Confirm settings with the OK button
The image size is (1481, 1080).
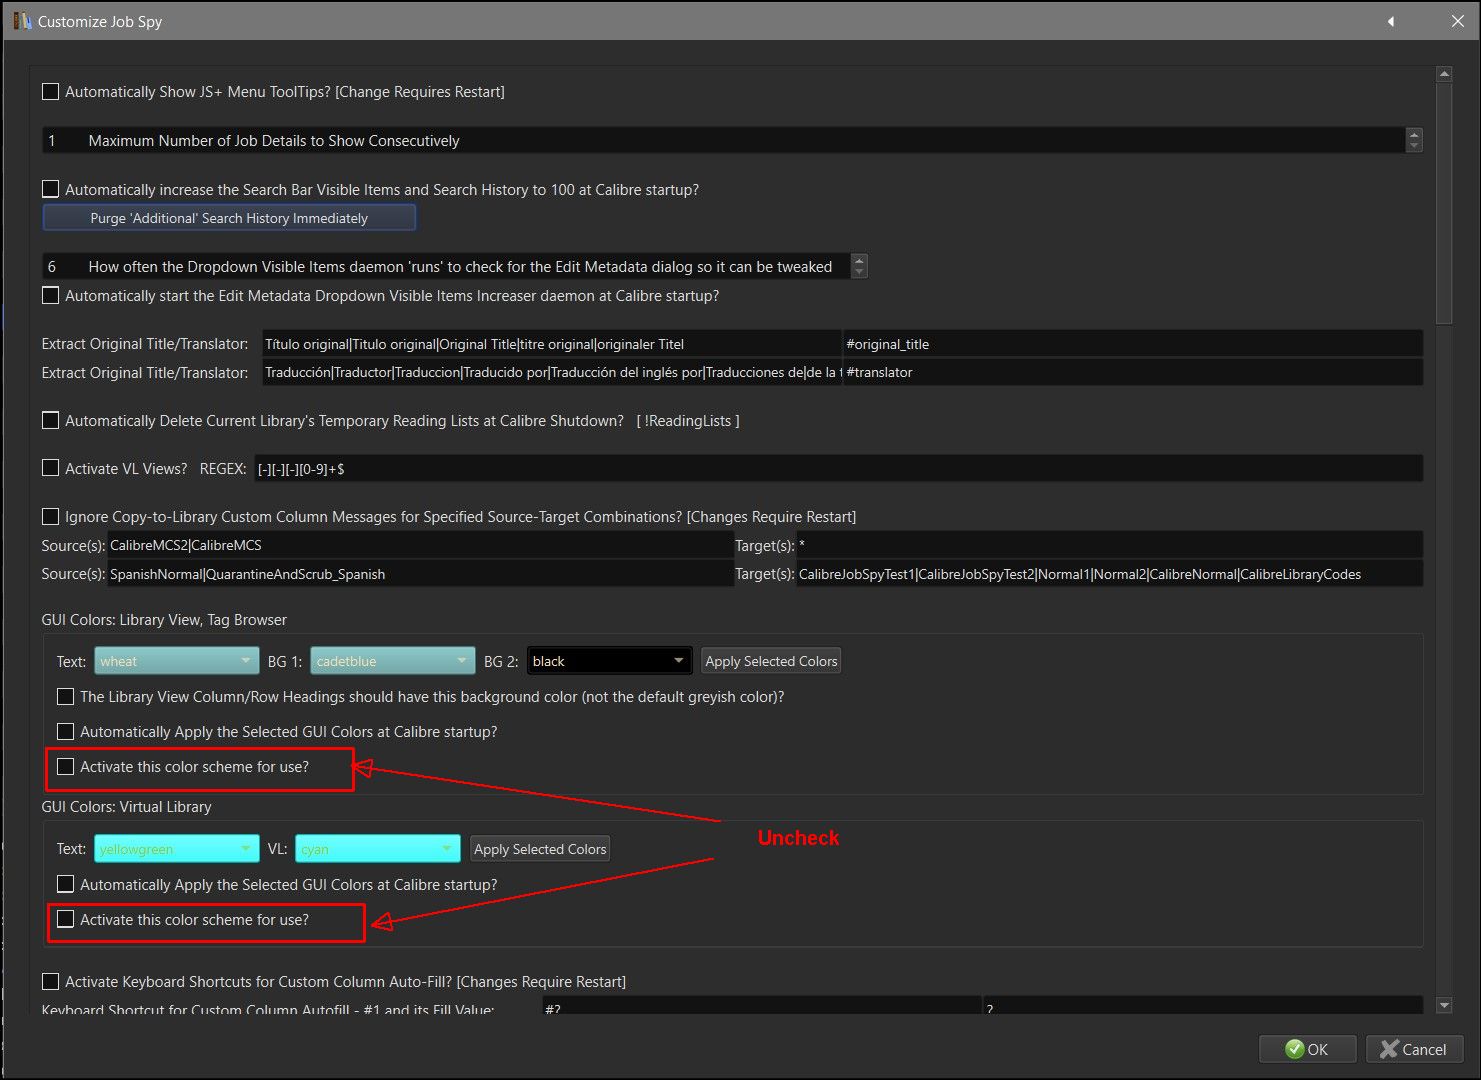pos(1307,1049)
